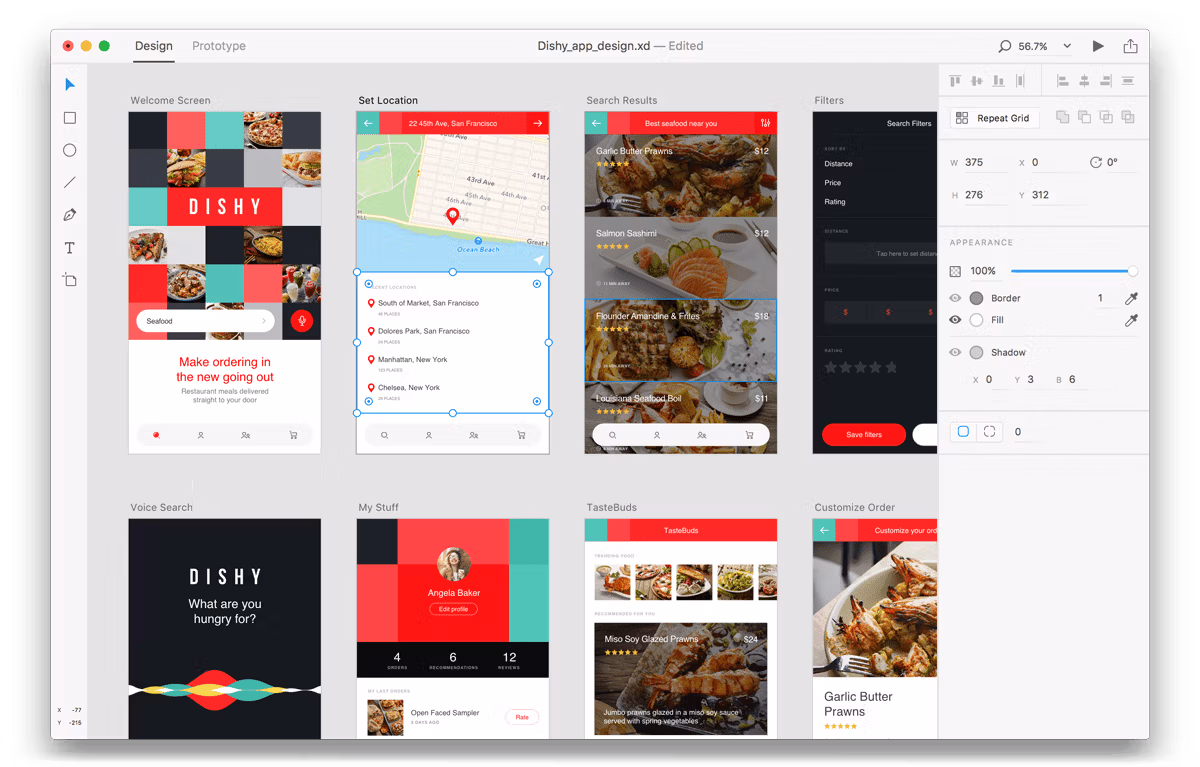The width and height of the screenshot is (1200, 767).
Task: Select the Welcome Screen artboard title
Action: (170, 100)
